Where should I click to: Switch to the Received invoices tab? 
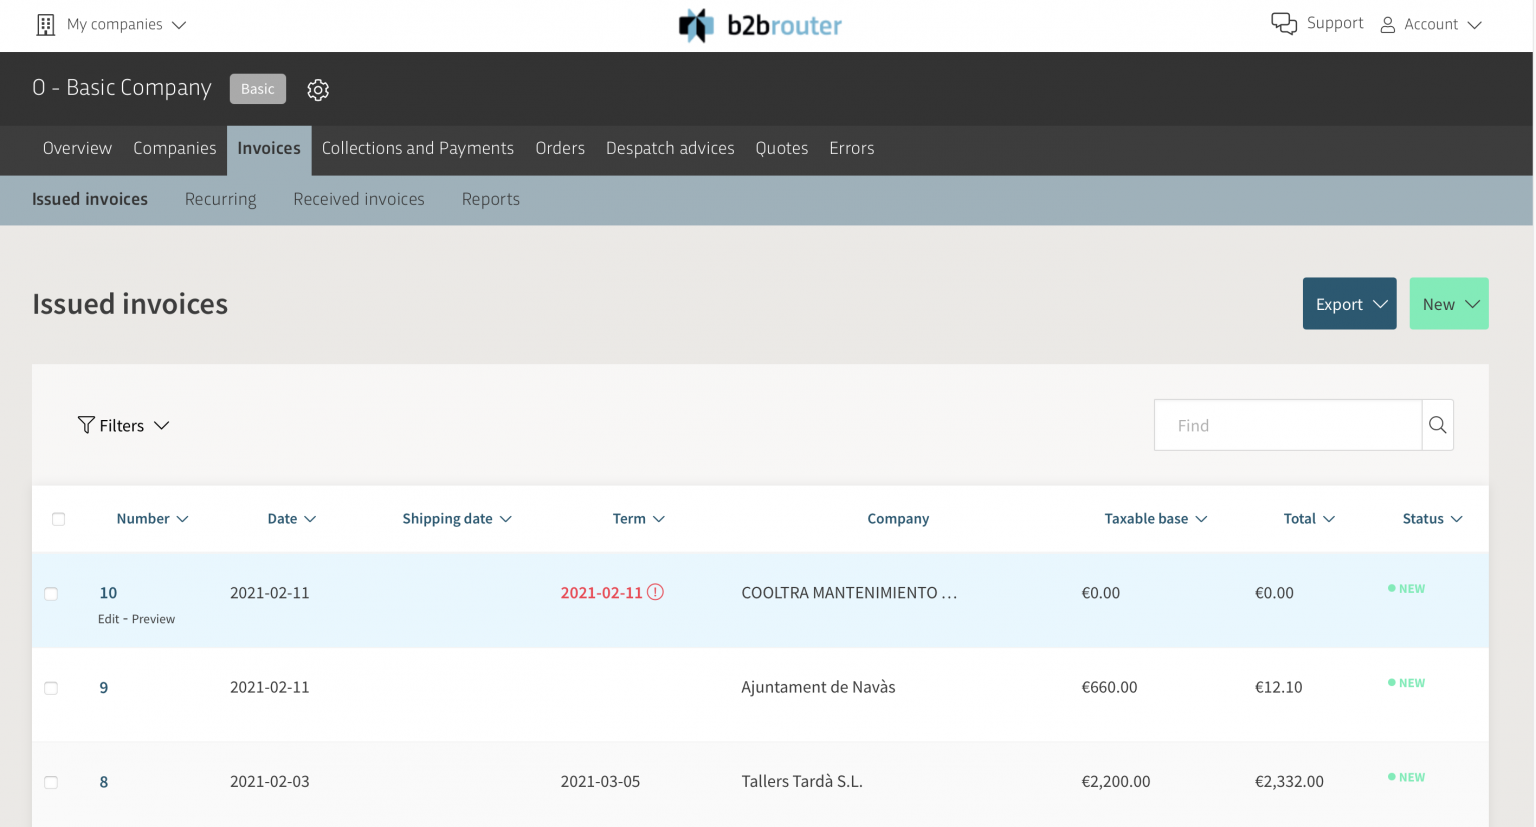[358, 199]
